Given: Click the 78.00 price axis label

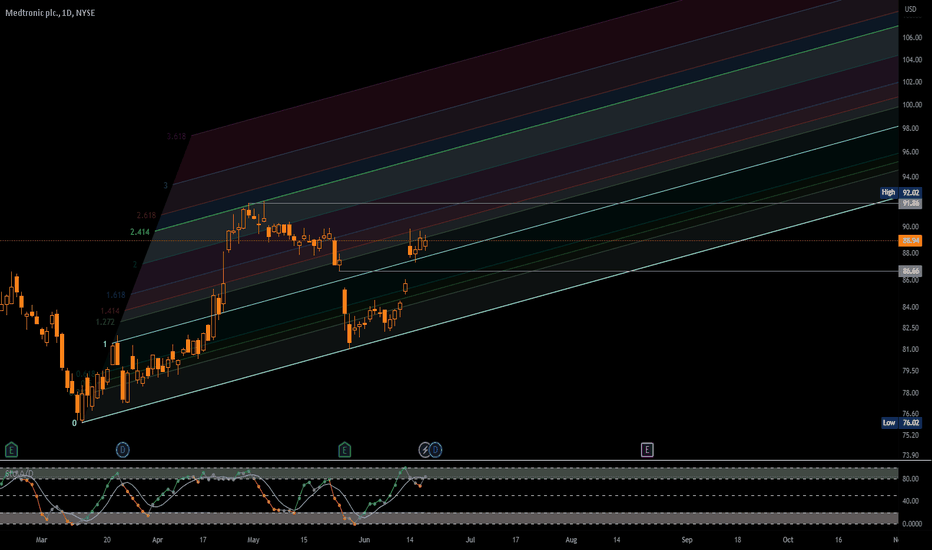Looking at the screenshot, I should pos(910,392).
